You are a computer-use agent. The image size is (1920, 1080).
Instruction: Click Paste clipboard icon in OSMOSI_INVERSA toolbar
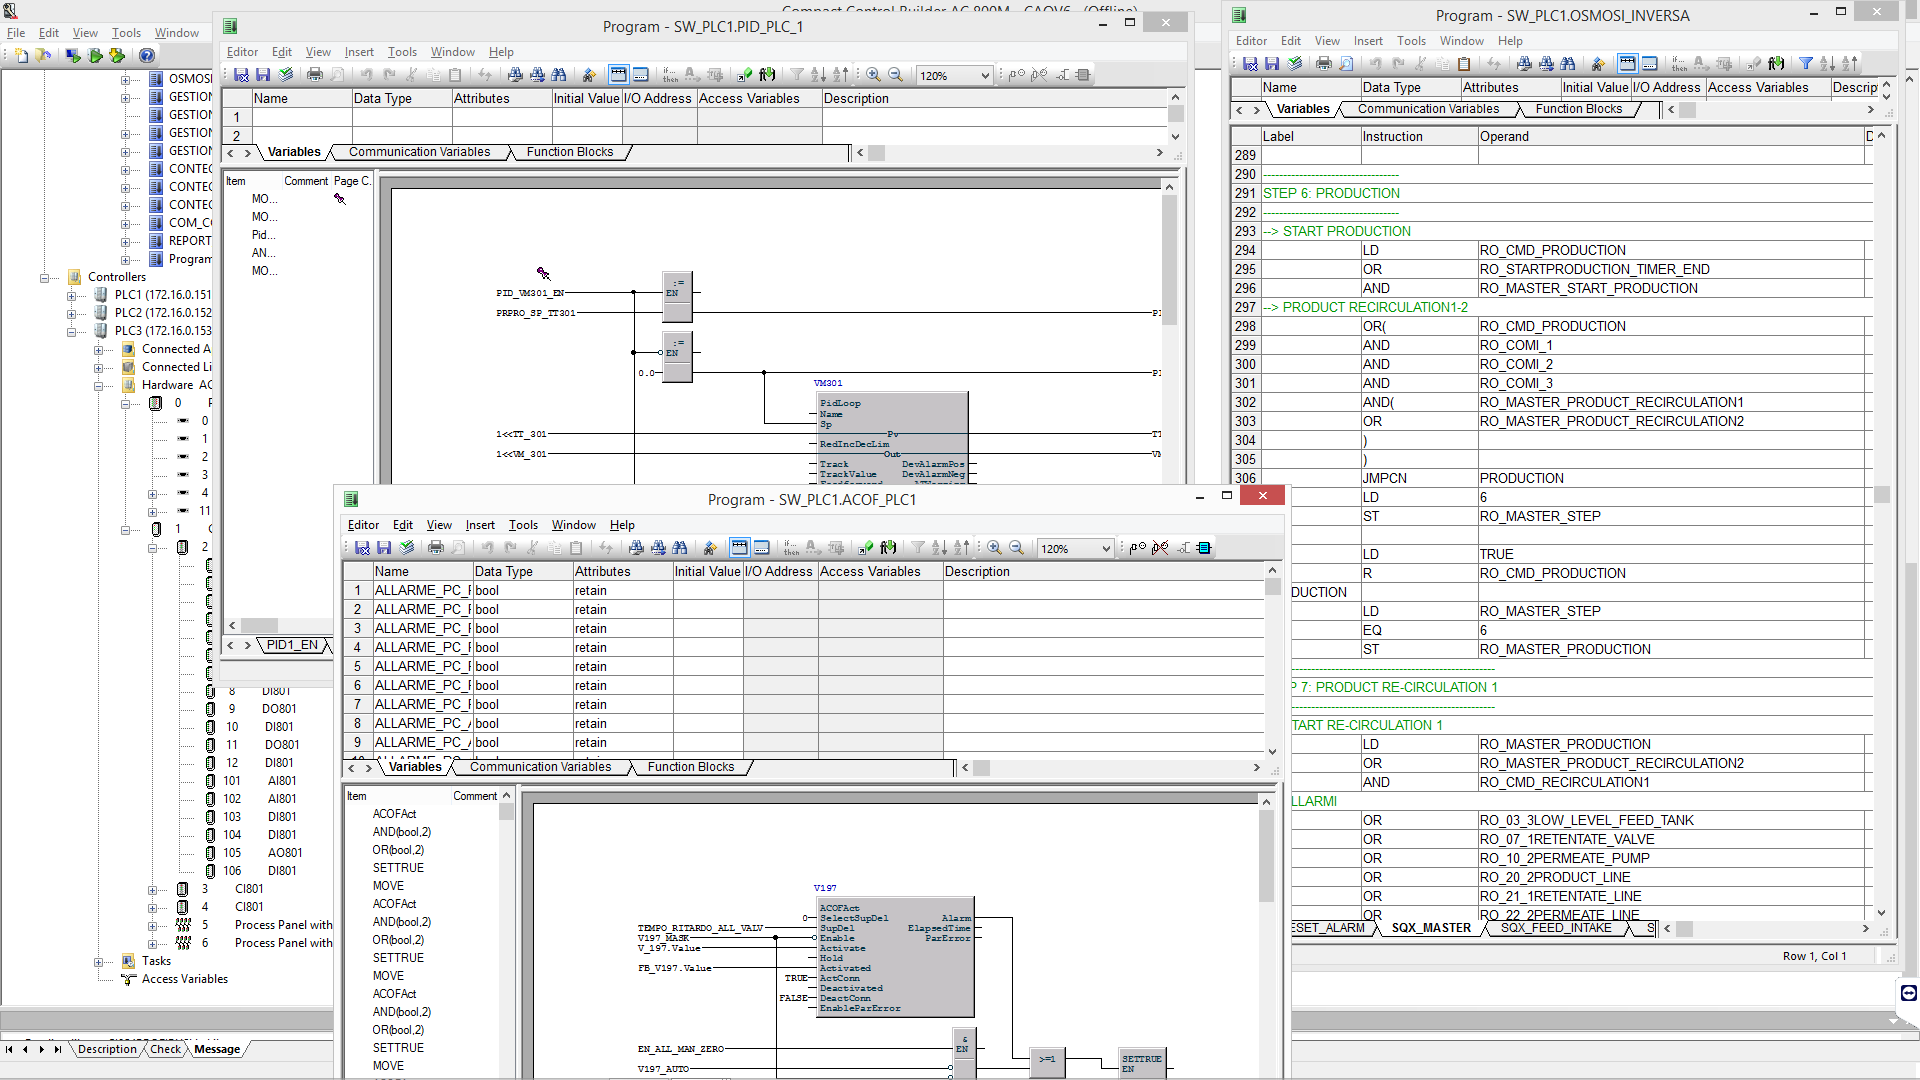point(1464,64)
